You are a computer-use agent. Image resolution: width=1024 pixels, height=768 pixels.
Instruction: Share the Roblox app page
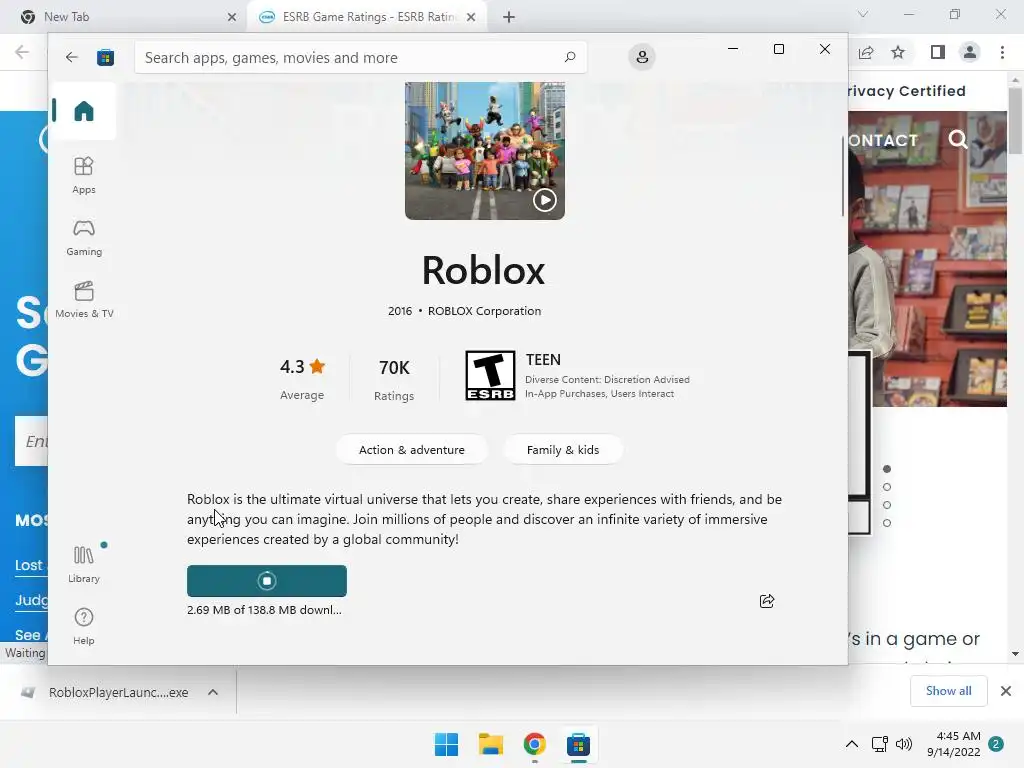(767, 601)
